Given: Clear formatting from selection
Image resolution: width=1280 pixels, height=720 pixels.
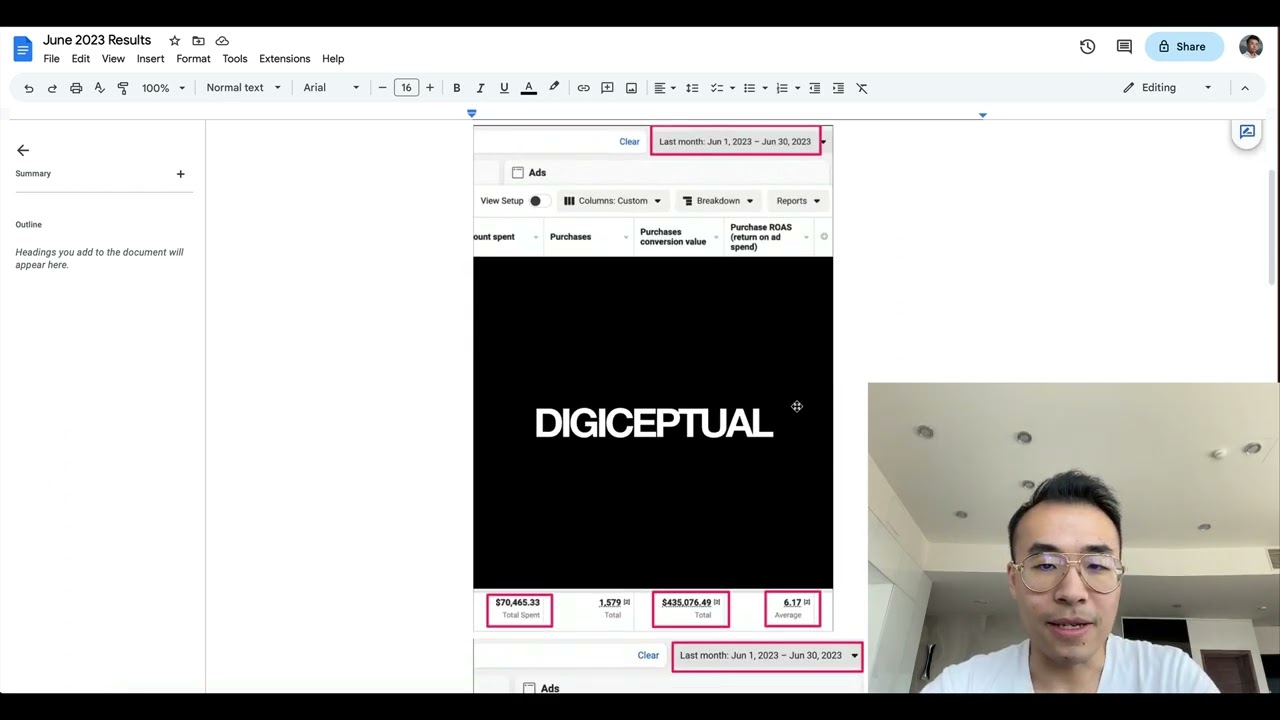Looking at the screenshot, I should (862, 88).
